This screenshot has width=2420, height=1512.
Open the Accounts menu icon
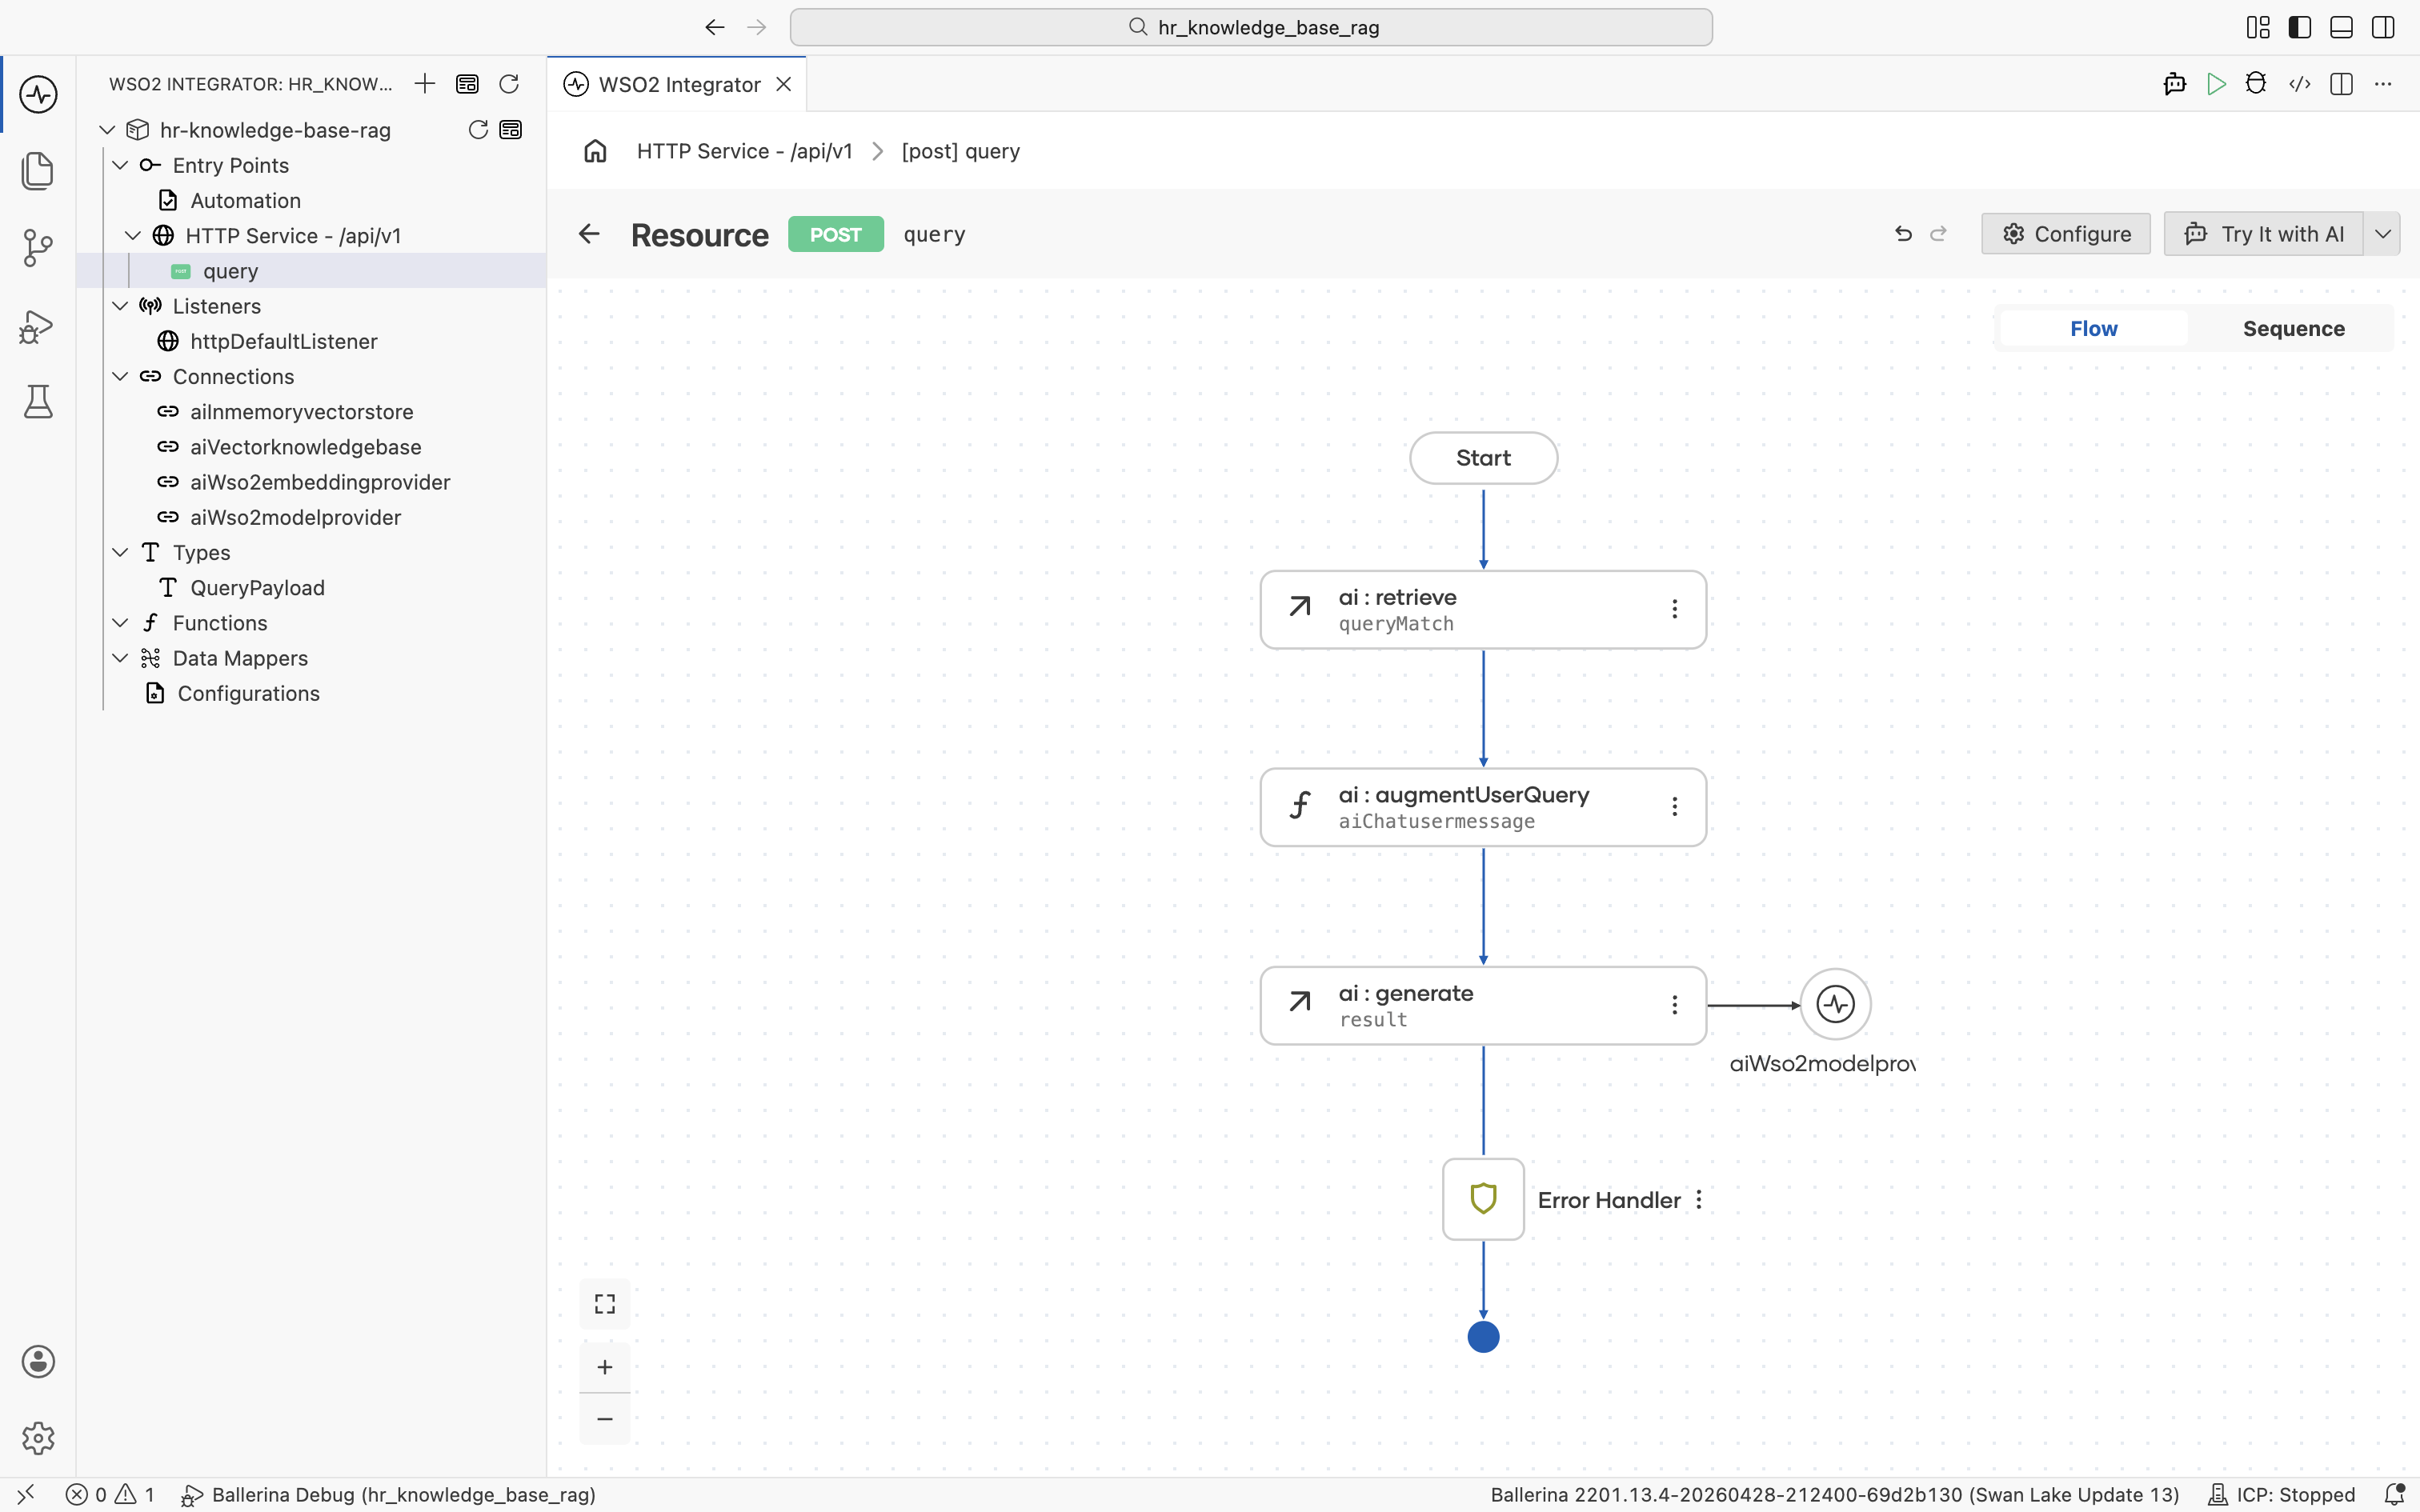click(38, 1362)
